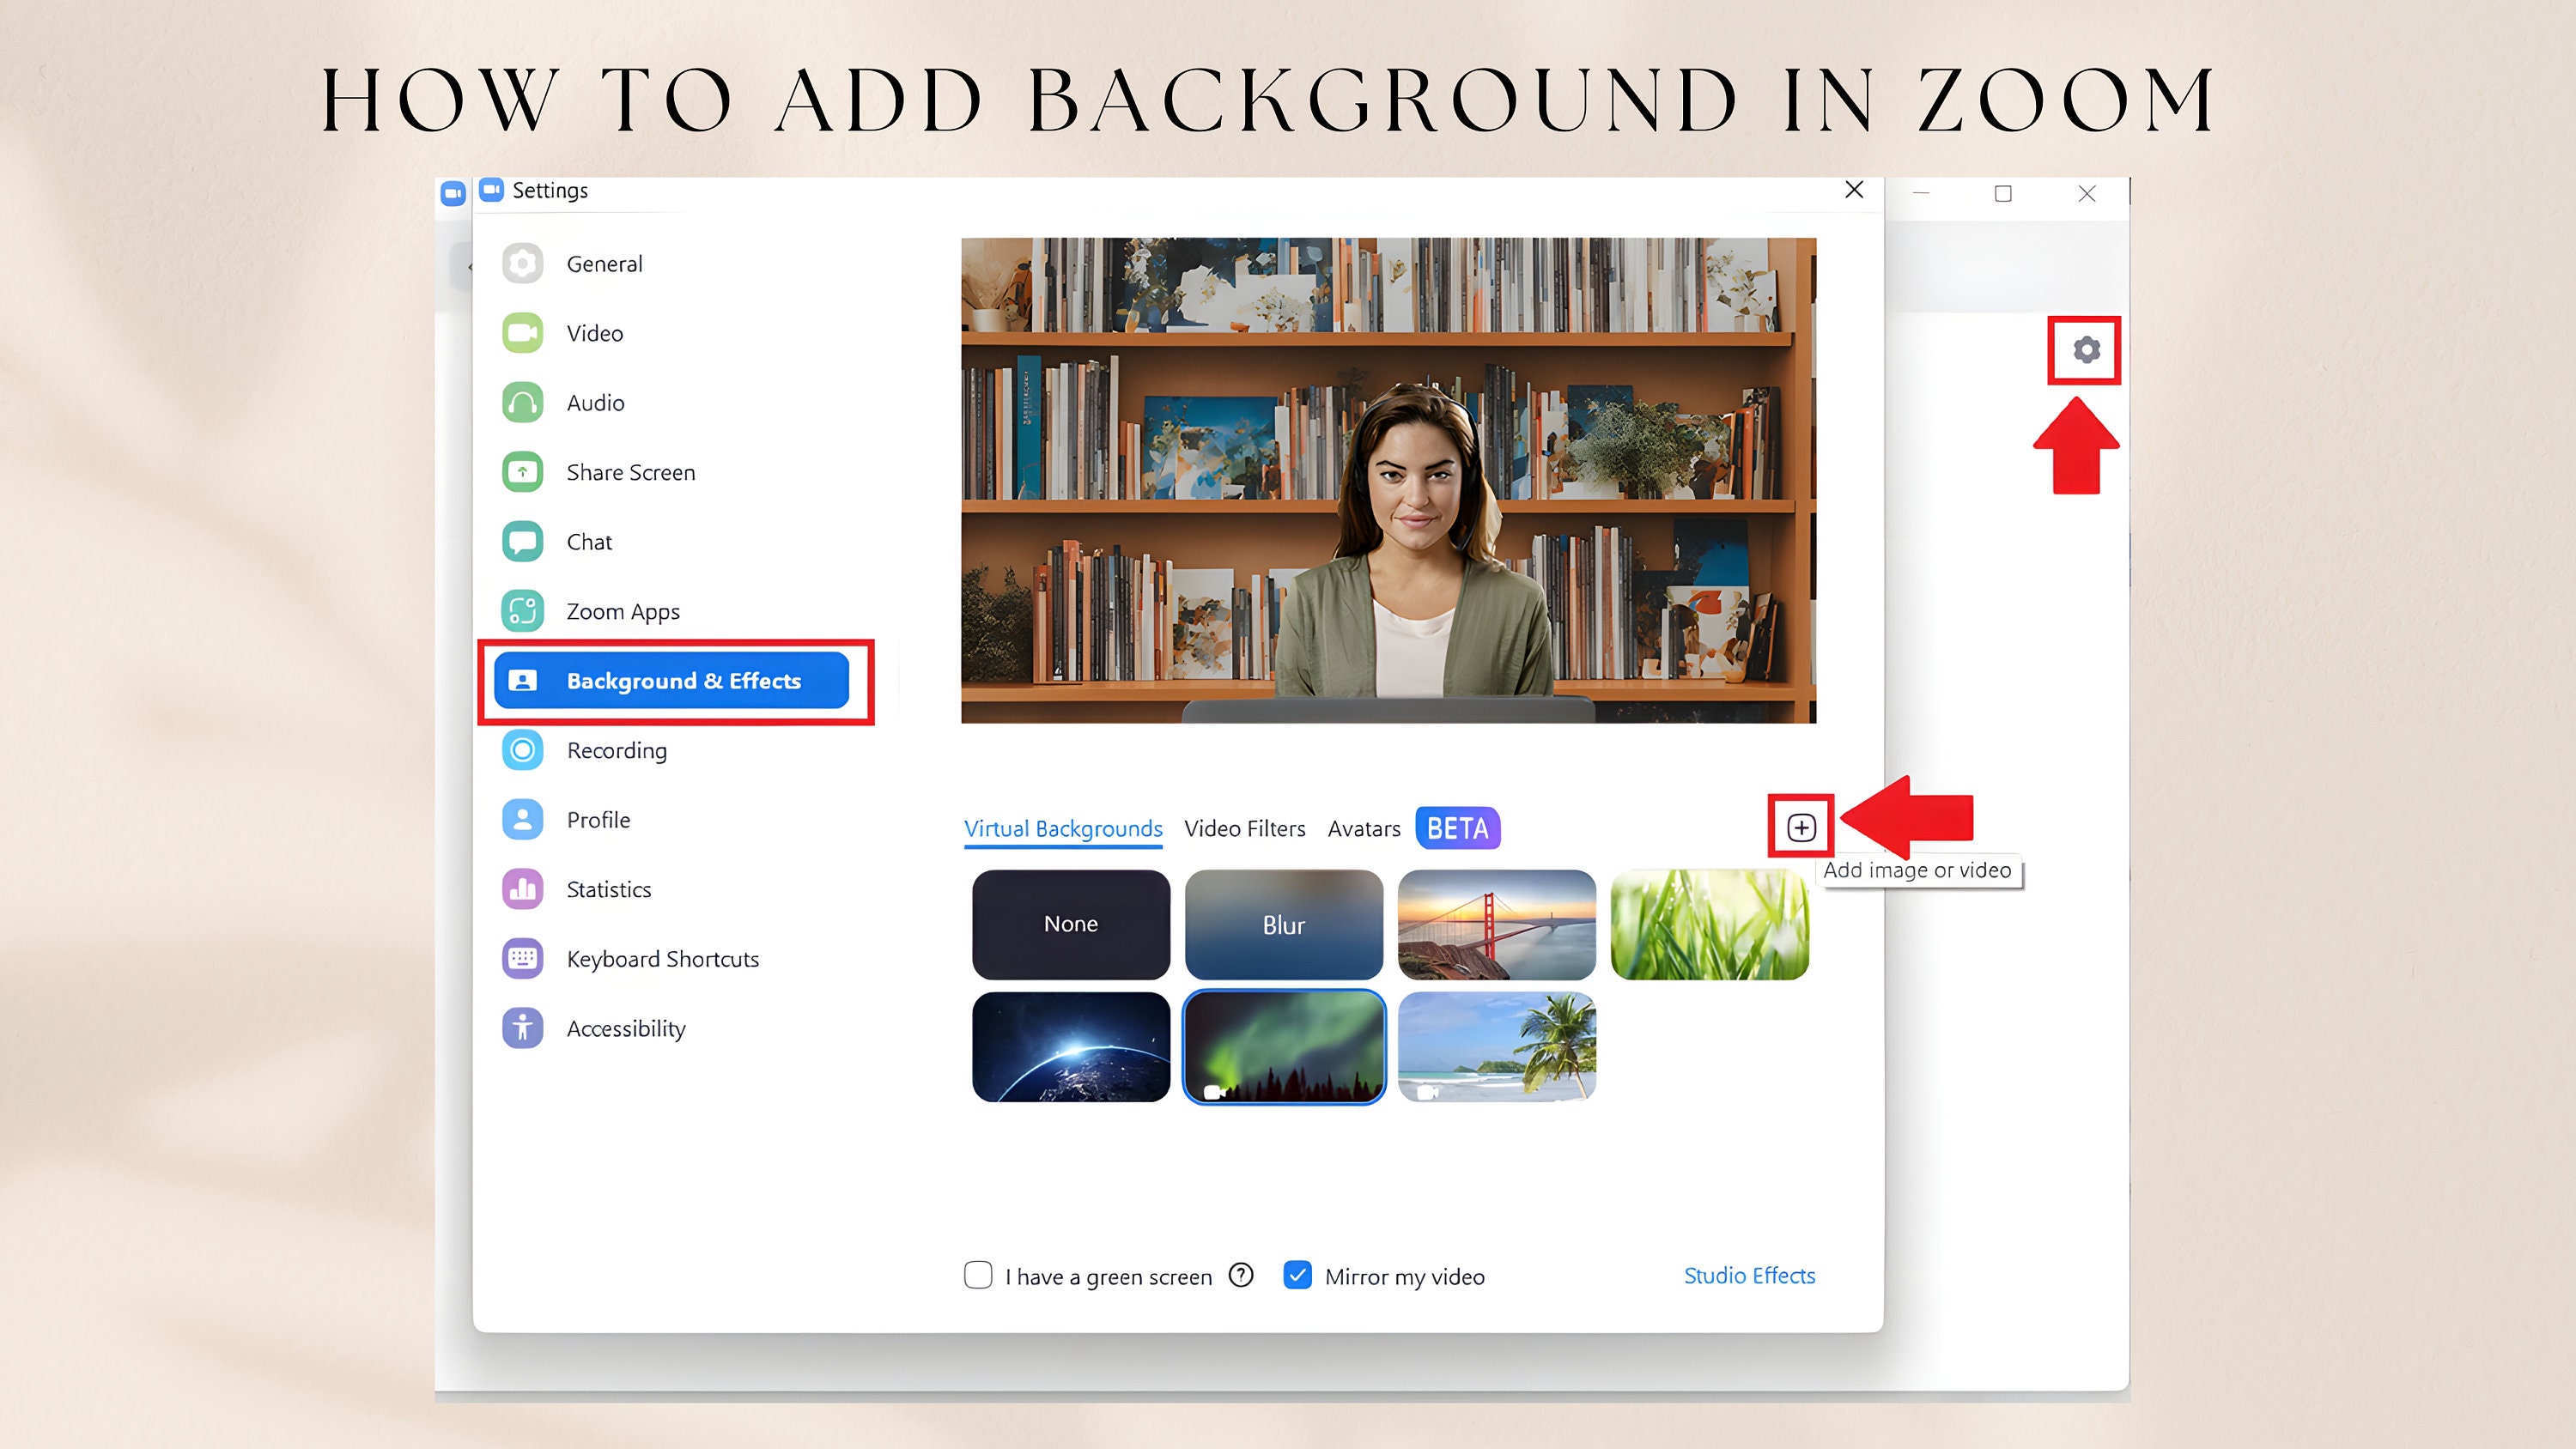2576x1449 pixels.
Task: Open Studio Effects link
Action: (1749, 1276)
